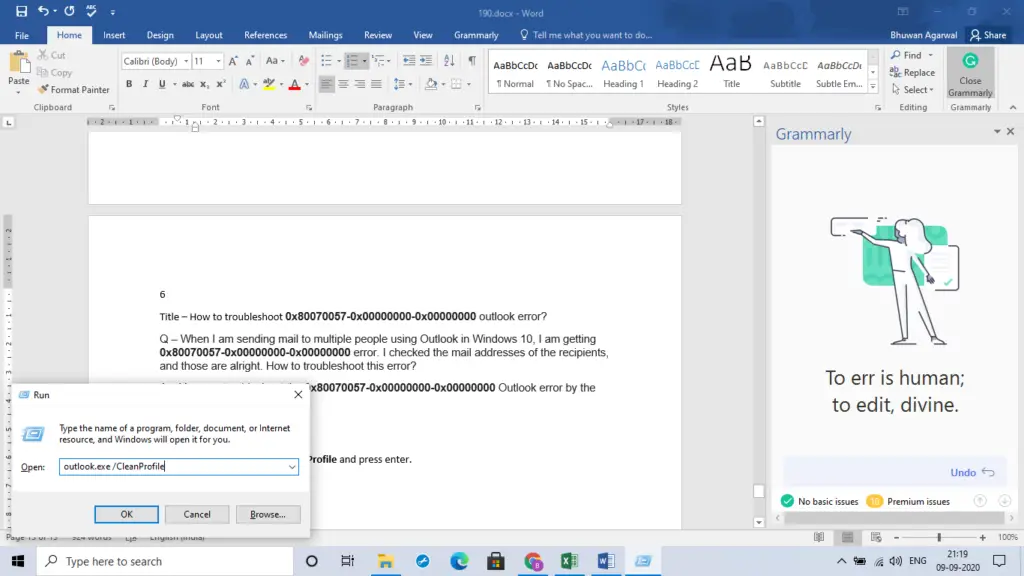Click the Copy command in the Clipboard group

[54, 72]
